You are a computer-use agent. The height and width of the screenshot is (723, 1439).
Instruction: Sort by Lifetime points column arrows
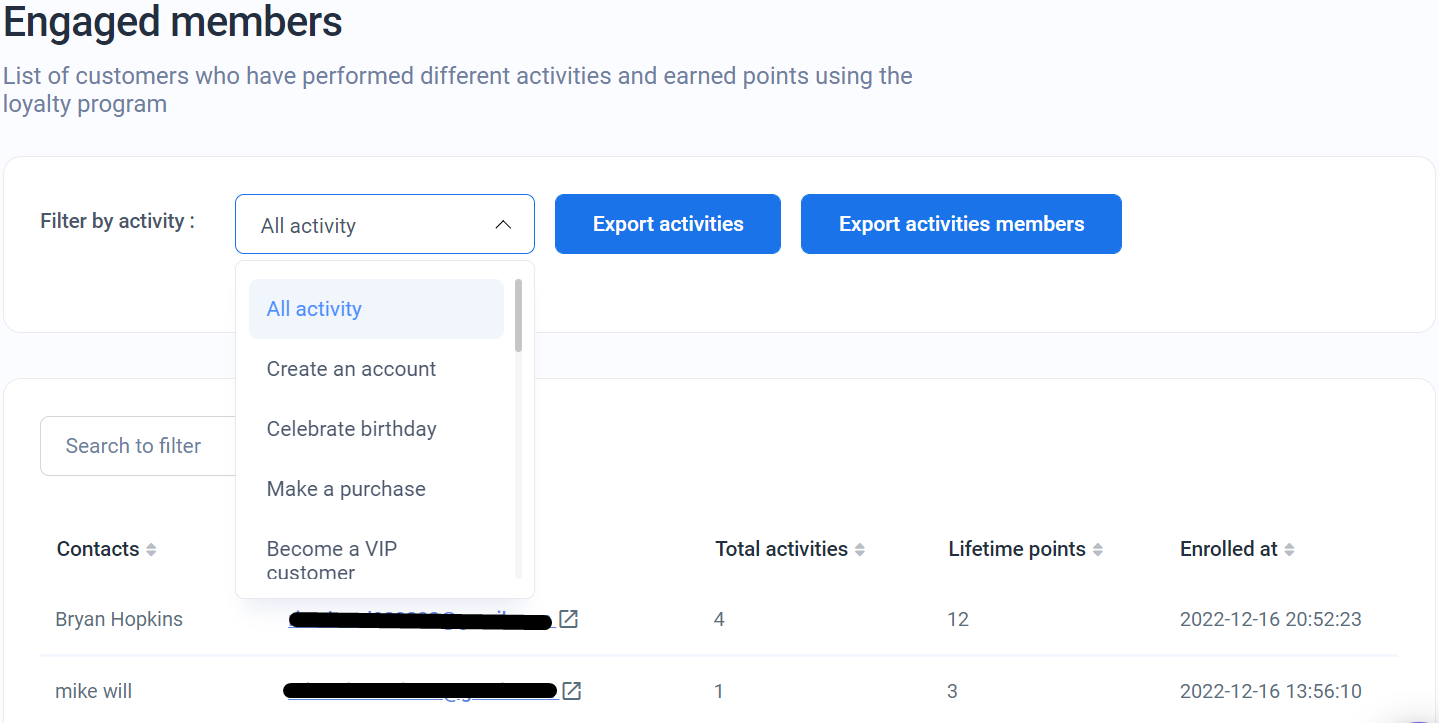pyautogui.click(x=1098, y=549)
